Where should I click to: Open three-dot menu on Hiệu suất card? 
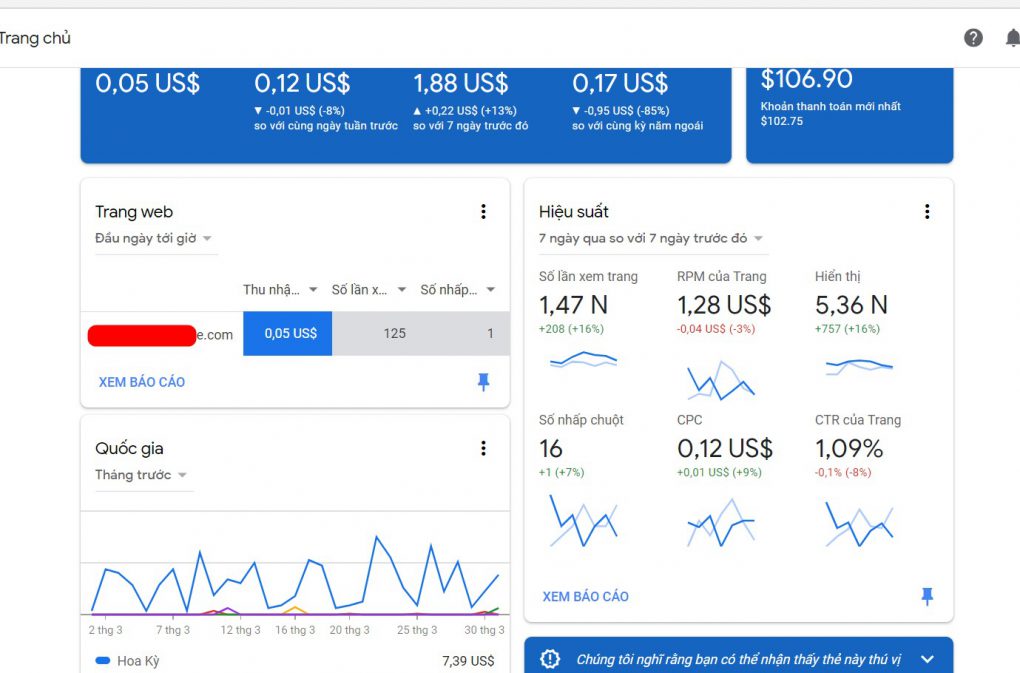coord(927,211)
